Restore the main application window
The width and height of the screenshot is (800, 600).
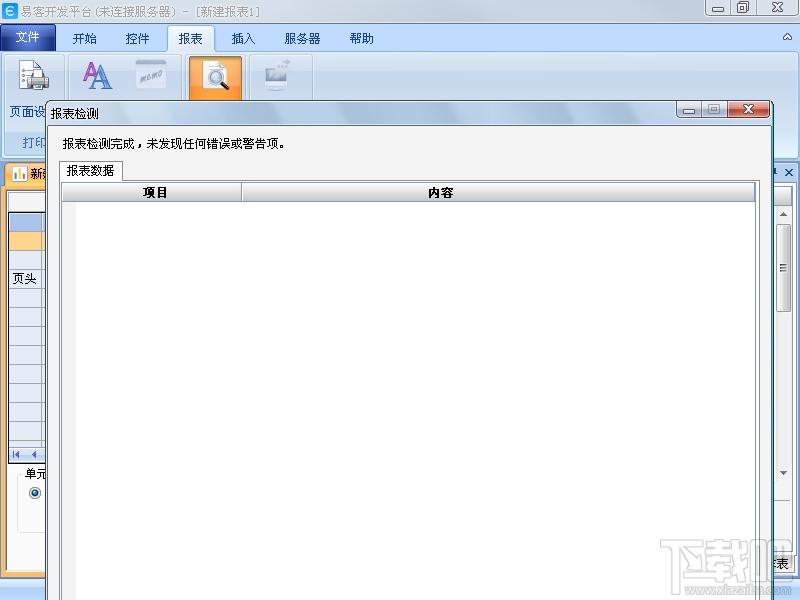point(743,7)
